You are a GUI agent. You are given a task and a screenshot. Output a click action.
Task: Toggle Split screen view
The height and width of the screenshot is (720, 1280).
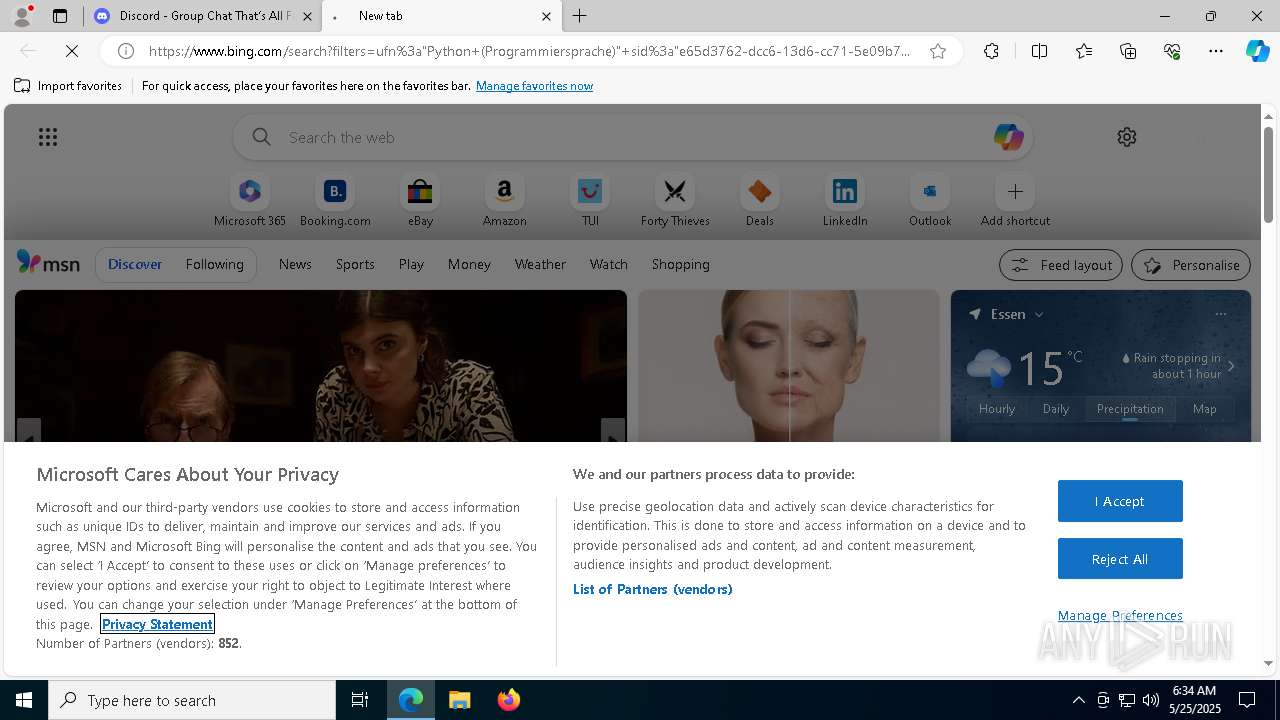pyautogui.click(x=1039, y=51)
